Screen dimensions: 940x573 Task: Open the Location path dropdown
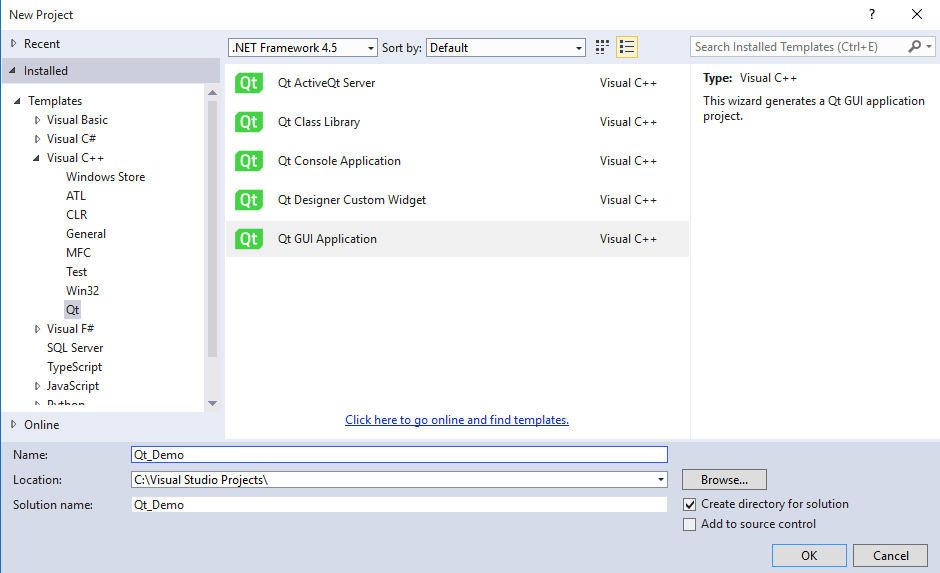661,479
